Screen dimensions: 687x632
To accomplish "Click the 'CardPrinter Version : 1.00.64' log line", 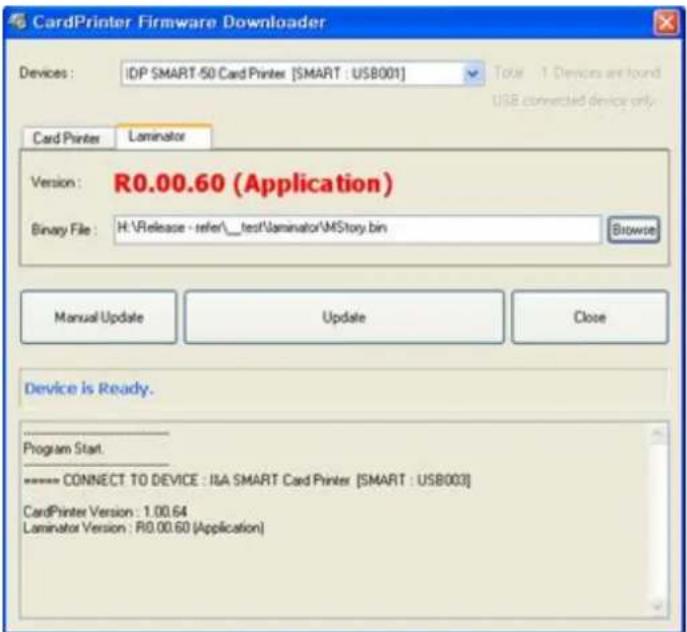I will click(x=105, y=511).
